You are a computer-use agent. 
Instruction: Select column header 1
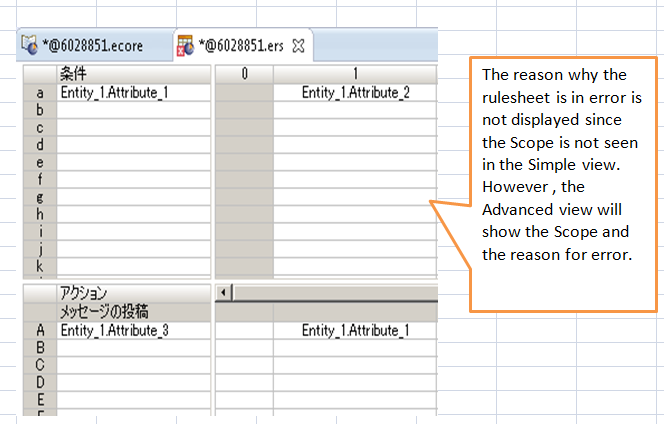pos(355,74)
